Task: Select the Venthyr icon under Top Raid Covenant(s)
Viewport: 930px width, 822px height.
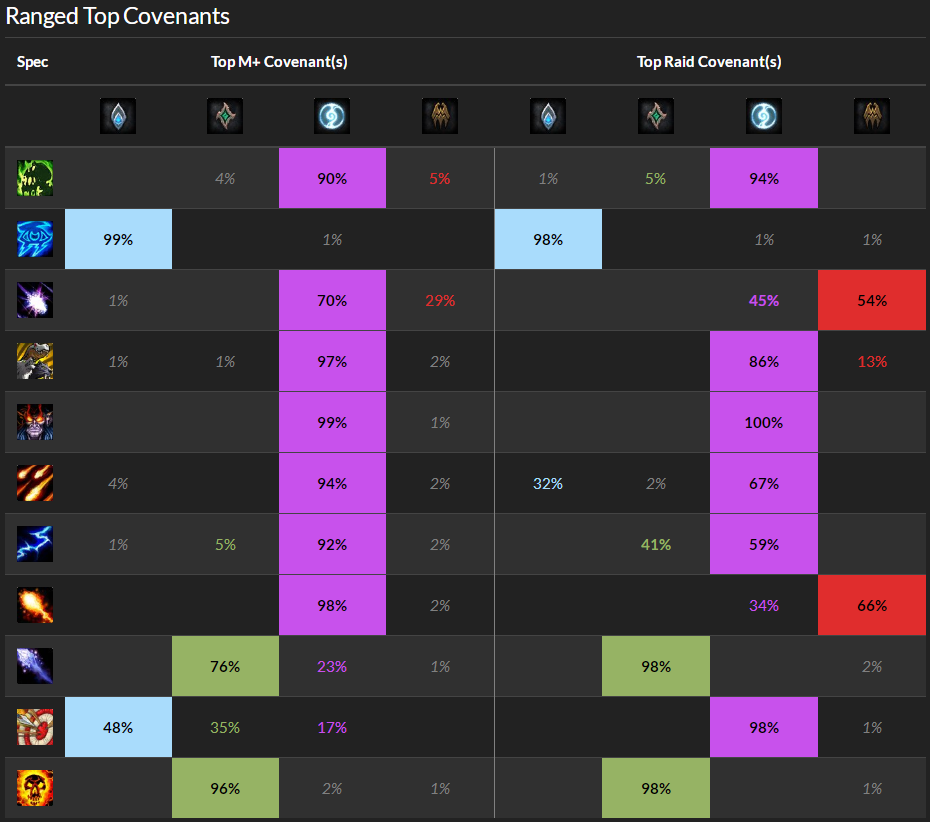Action: point(871,116)
